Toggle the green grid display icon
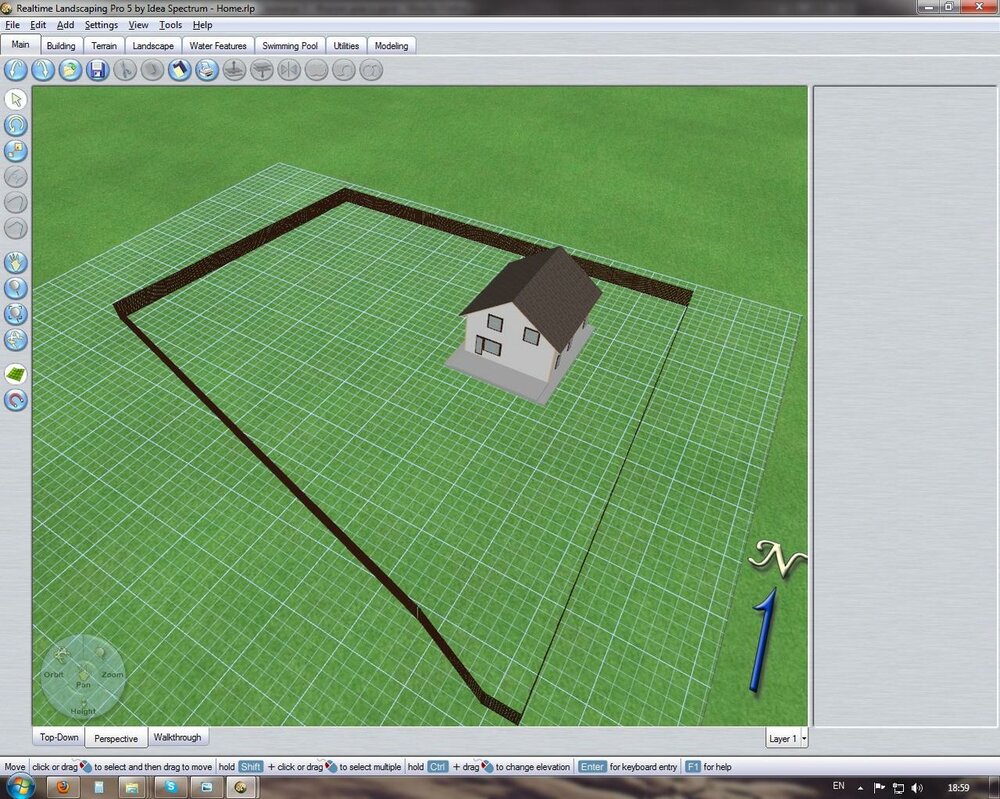 (16, 374)
